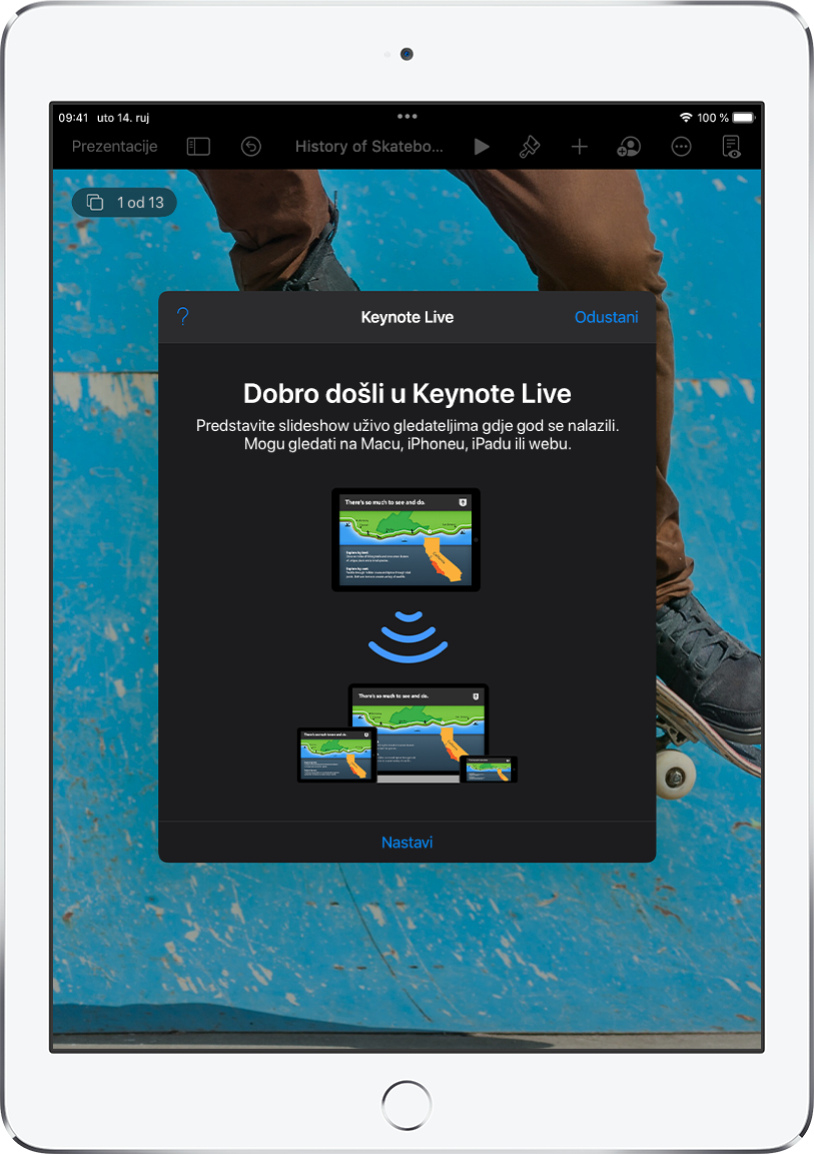
Task: Tap the undo arrow icon
Action: (x=251, y=146)
